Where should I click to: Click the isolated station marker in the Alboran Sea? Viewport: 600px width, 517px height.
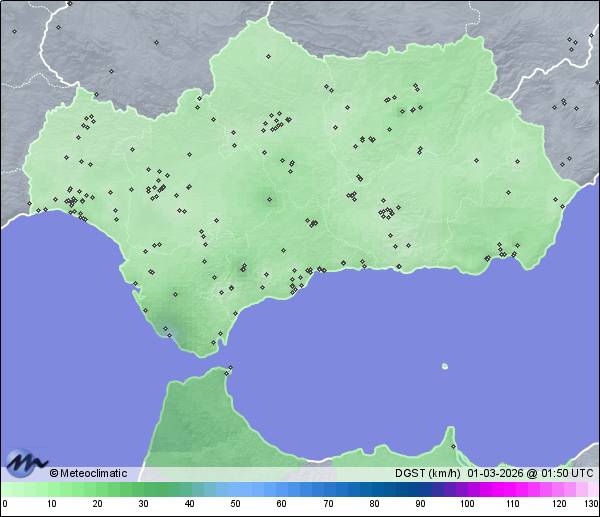444,366
